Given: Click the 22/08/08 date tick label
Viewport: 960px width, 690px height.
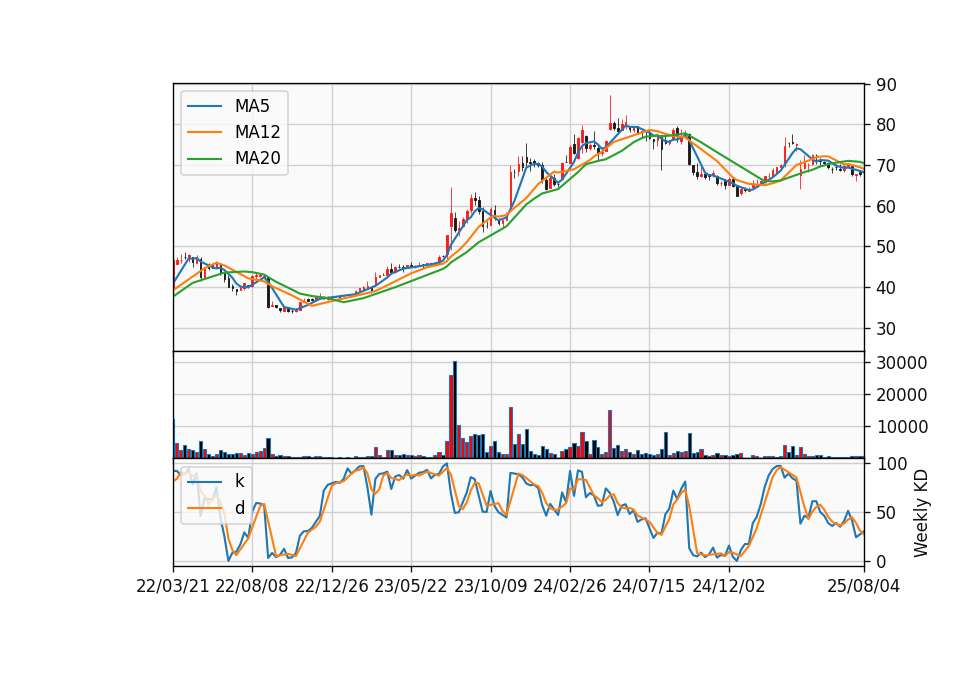Looking at the screenshot, I should (x=252, y=586).
